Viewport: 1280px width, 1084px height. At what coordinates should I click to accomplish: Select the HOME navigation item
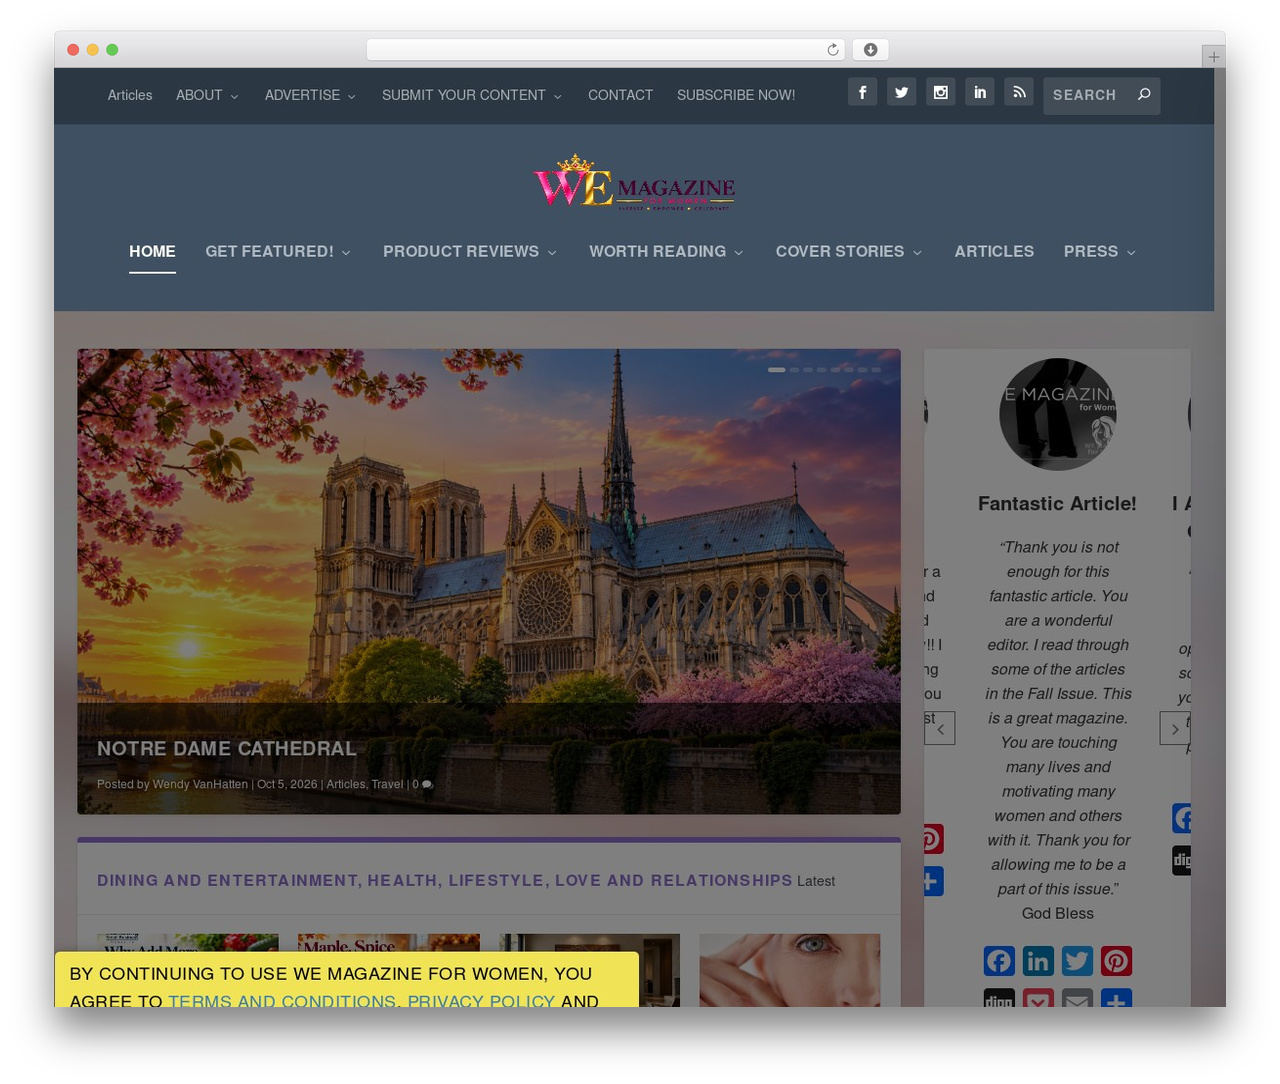(152, 252)
